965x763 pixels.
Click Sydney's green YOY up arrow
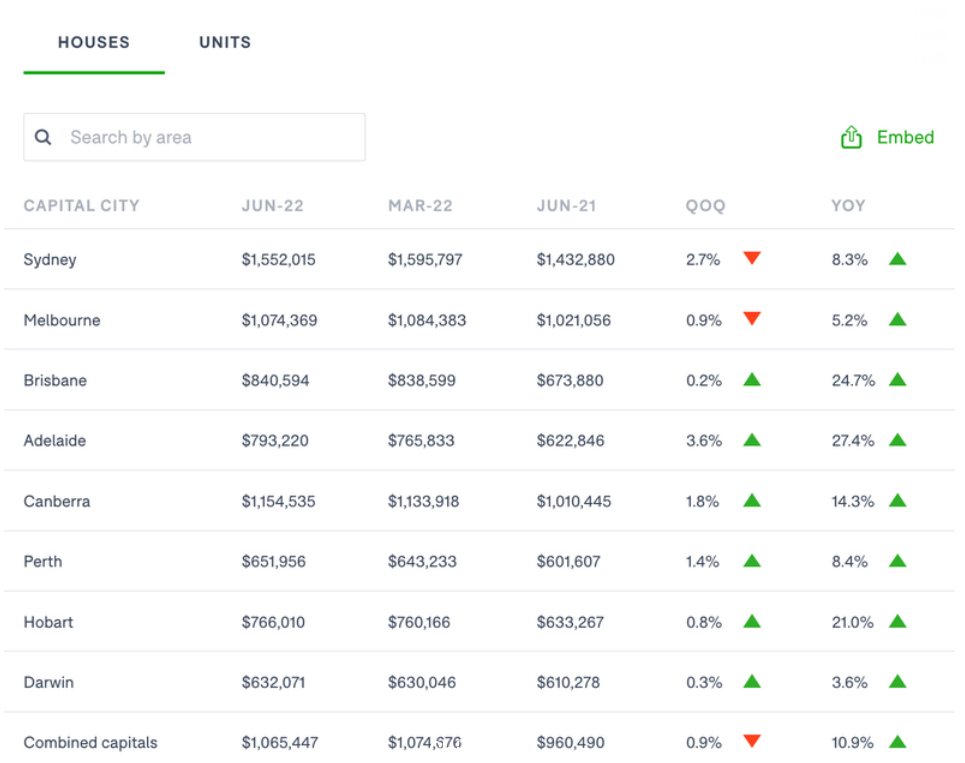[898, 258]
